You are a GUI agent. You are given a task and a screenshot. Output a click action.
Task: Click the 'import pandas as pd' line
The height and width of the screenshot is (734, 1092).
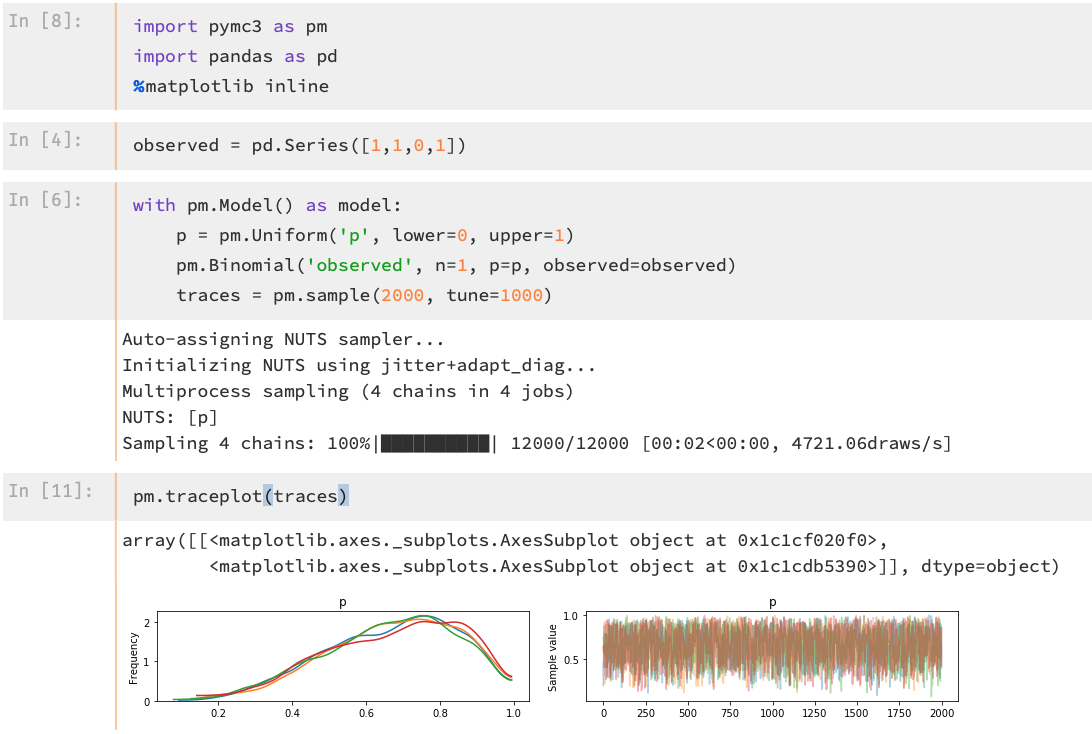pyautogui.click(x=235, y=56)
